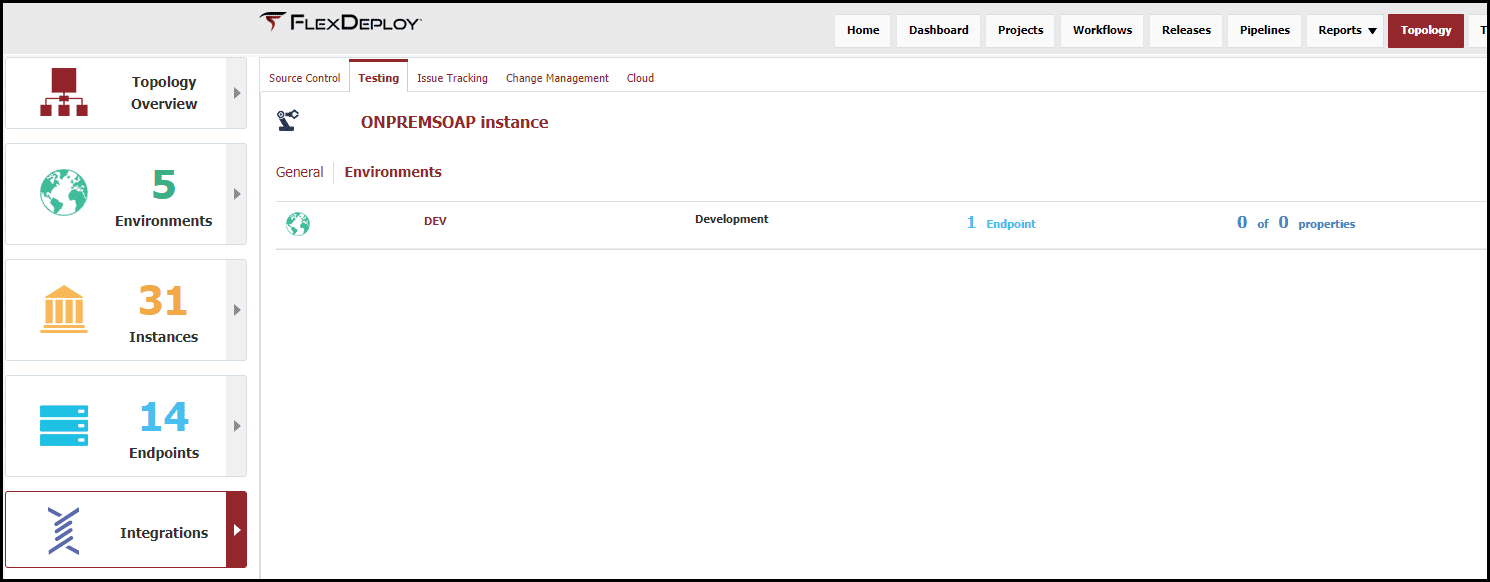Screen dimensions: 1490x582
Task: Open the Reports dropdown menu
Action: 1347,30
